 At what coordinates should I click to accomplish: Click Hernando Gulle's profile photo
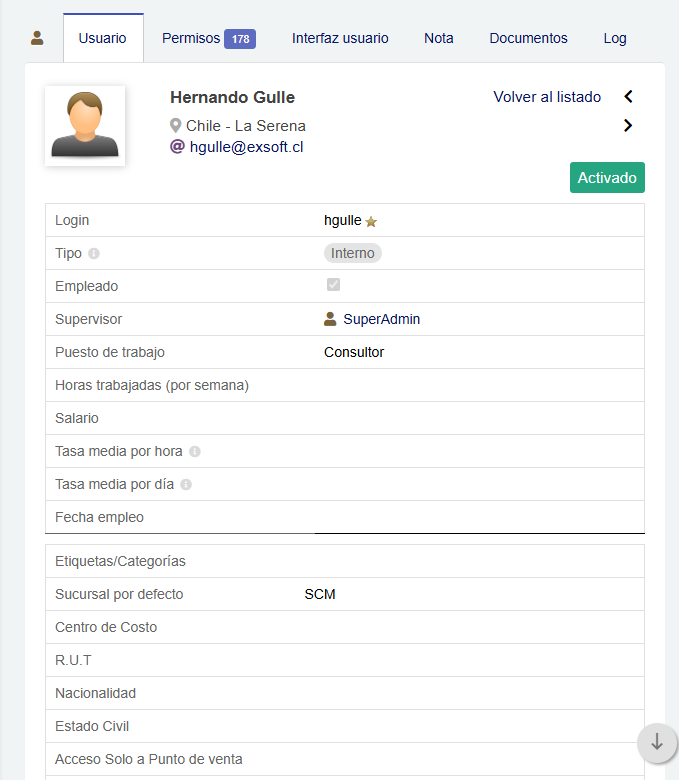click(85, 125)
